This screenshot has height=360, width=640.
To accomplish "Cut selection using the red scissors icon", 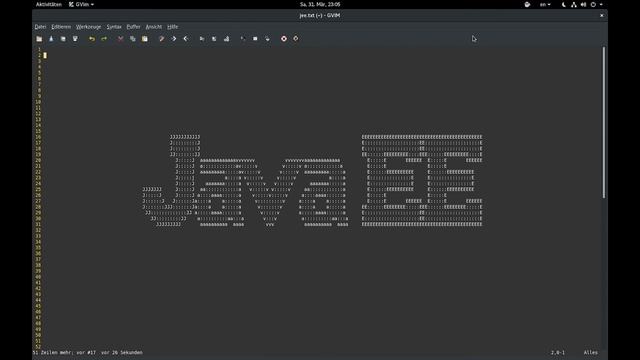I will pyautogui.click(x=120, y=39).
